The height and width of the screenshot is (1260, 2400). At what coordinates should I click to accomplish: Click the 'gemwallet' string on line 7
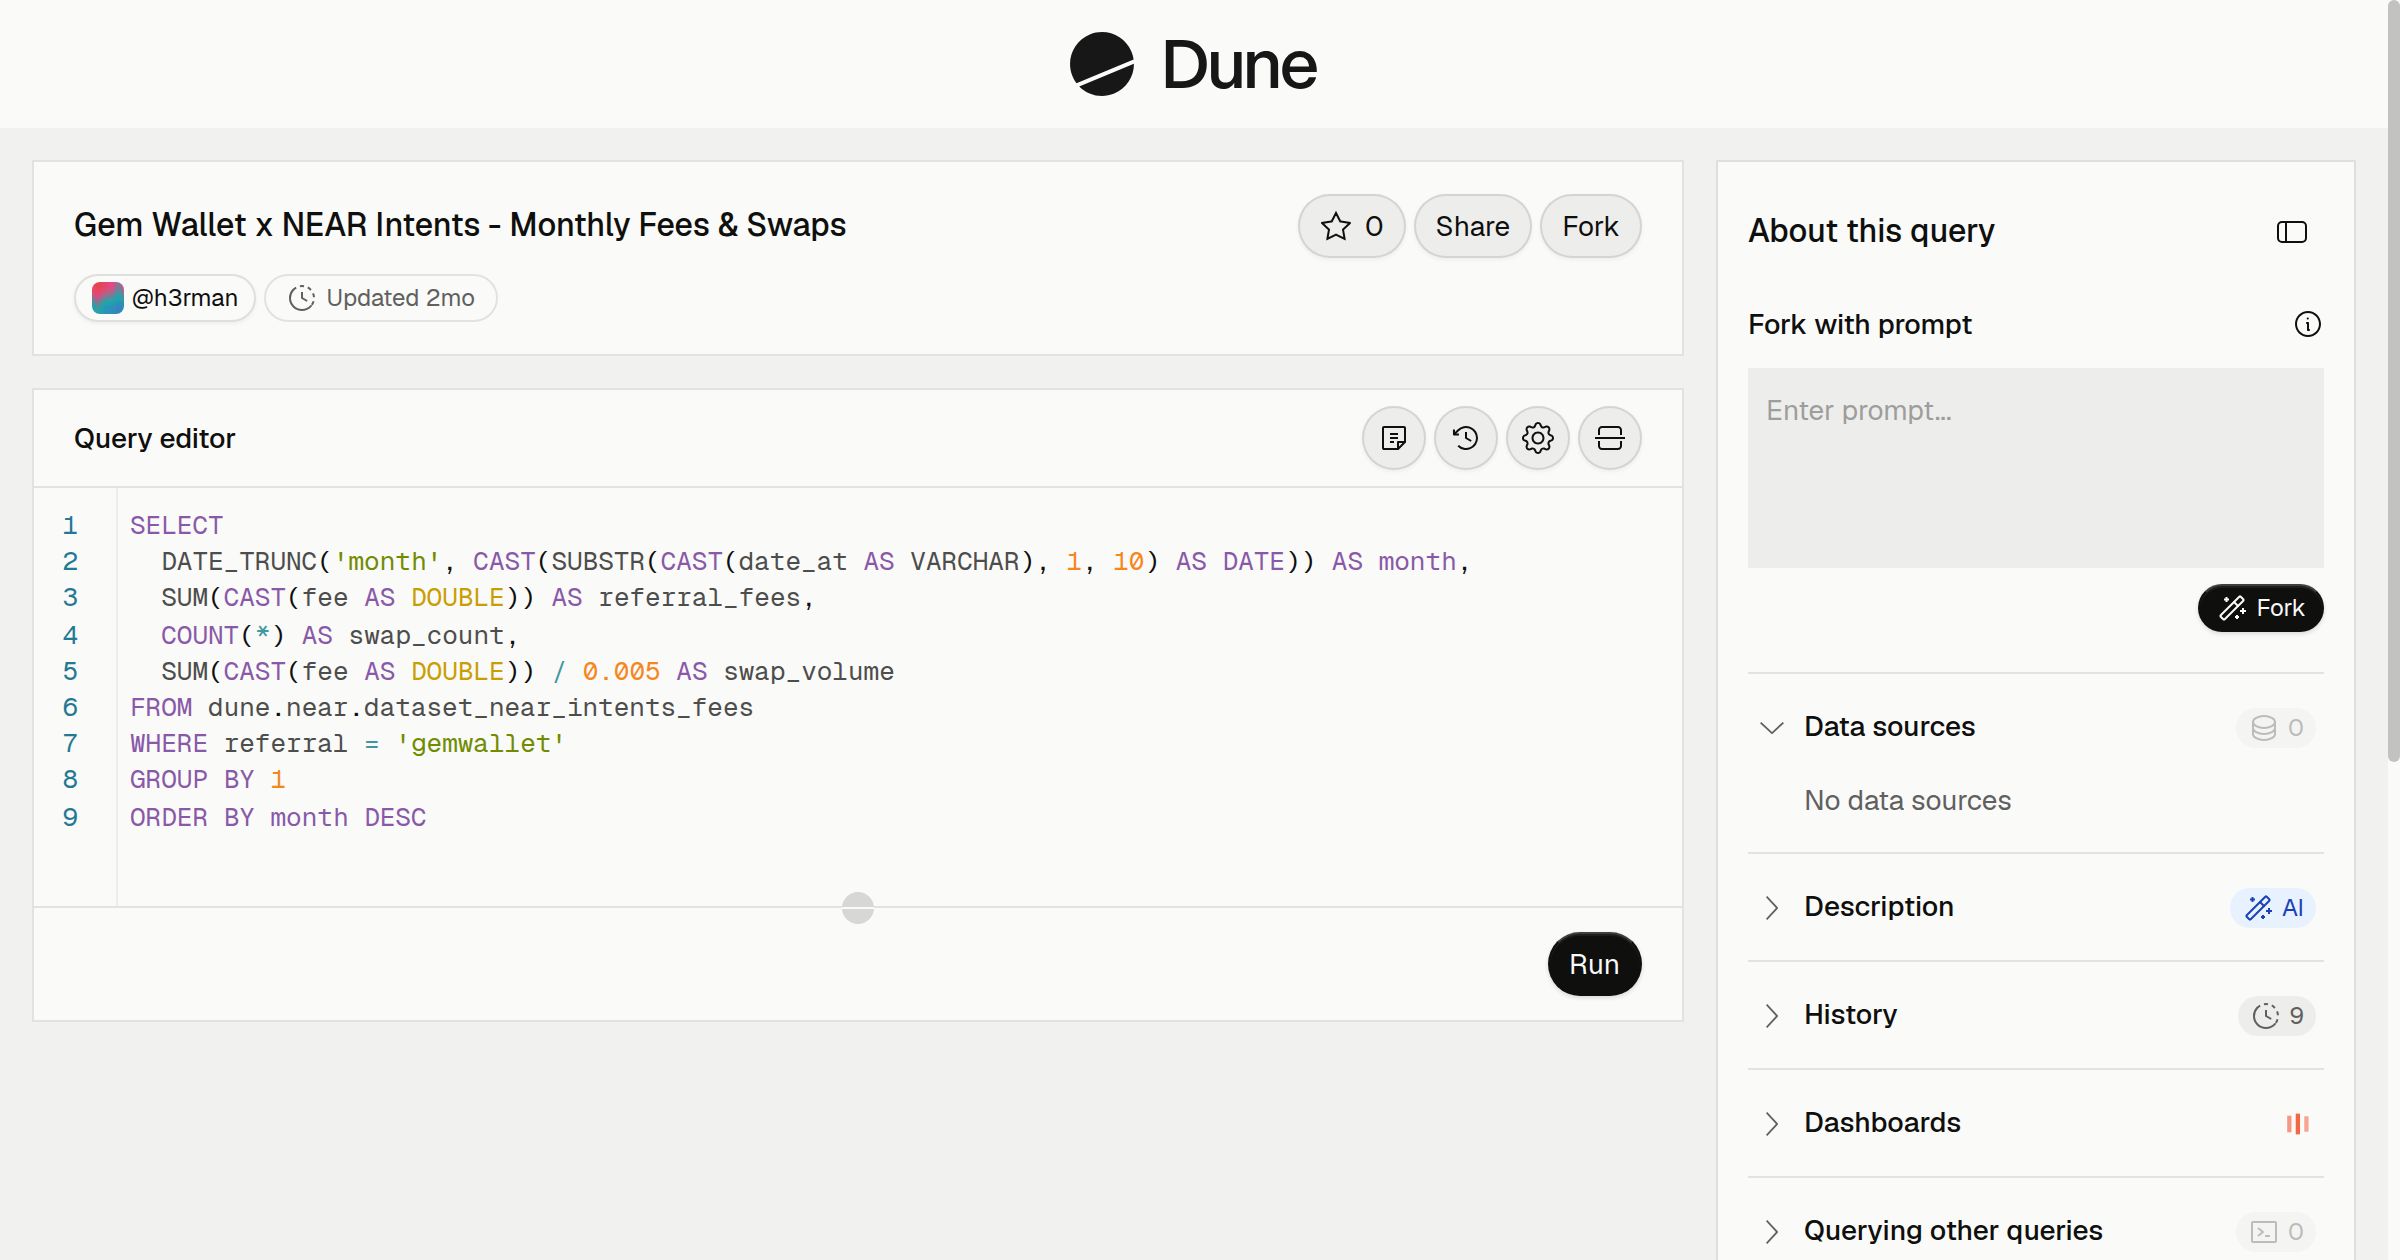[480, 743]
